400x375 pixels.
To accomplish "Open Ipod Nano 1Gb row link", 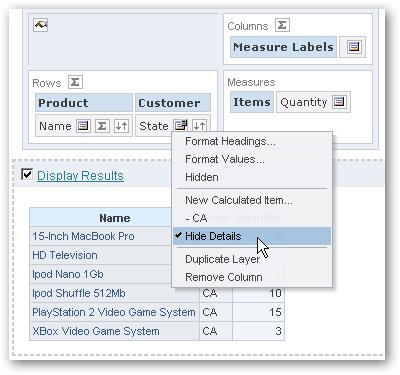I will (68, 274).
